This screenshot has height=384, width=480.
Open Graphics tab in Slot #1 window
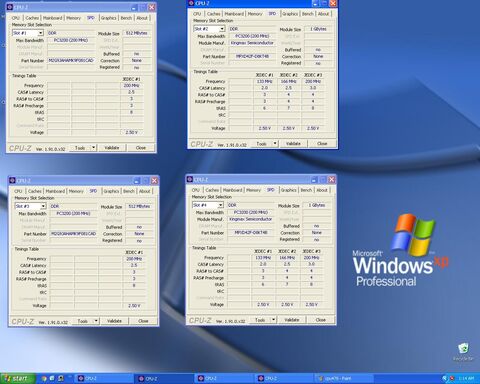pos(108,18)
